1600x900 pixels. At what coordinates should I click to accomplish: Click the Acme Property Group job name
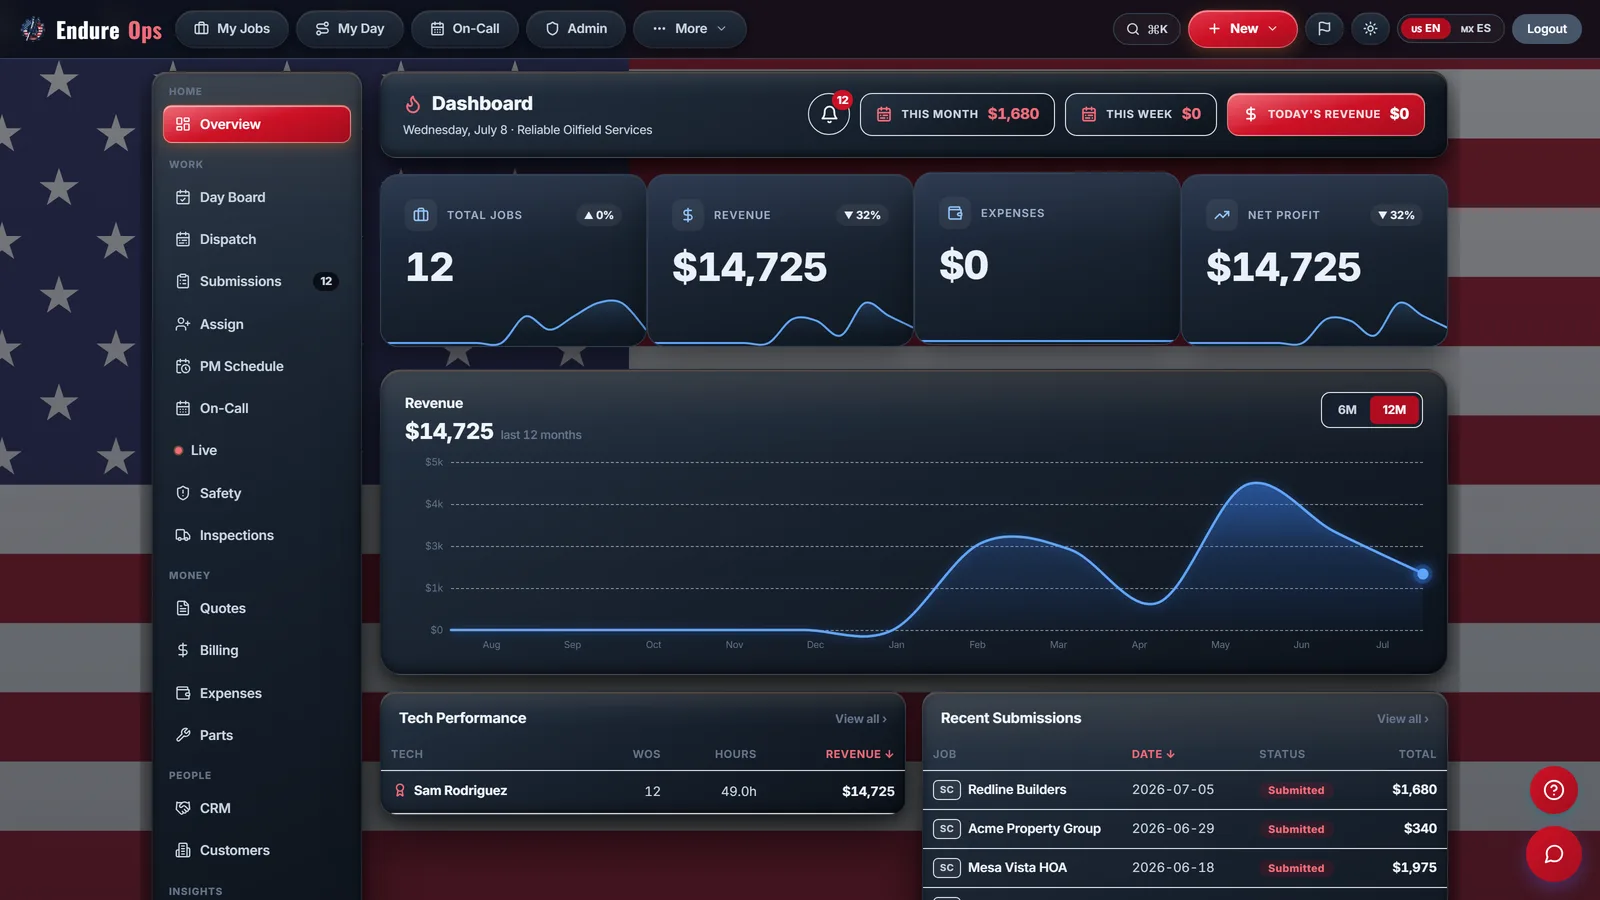1034,829
